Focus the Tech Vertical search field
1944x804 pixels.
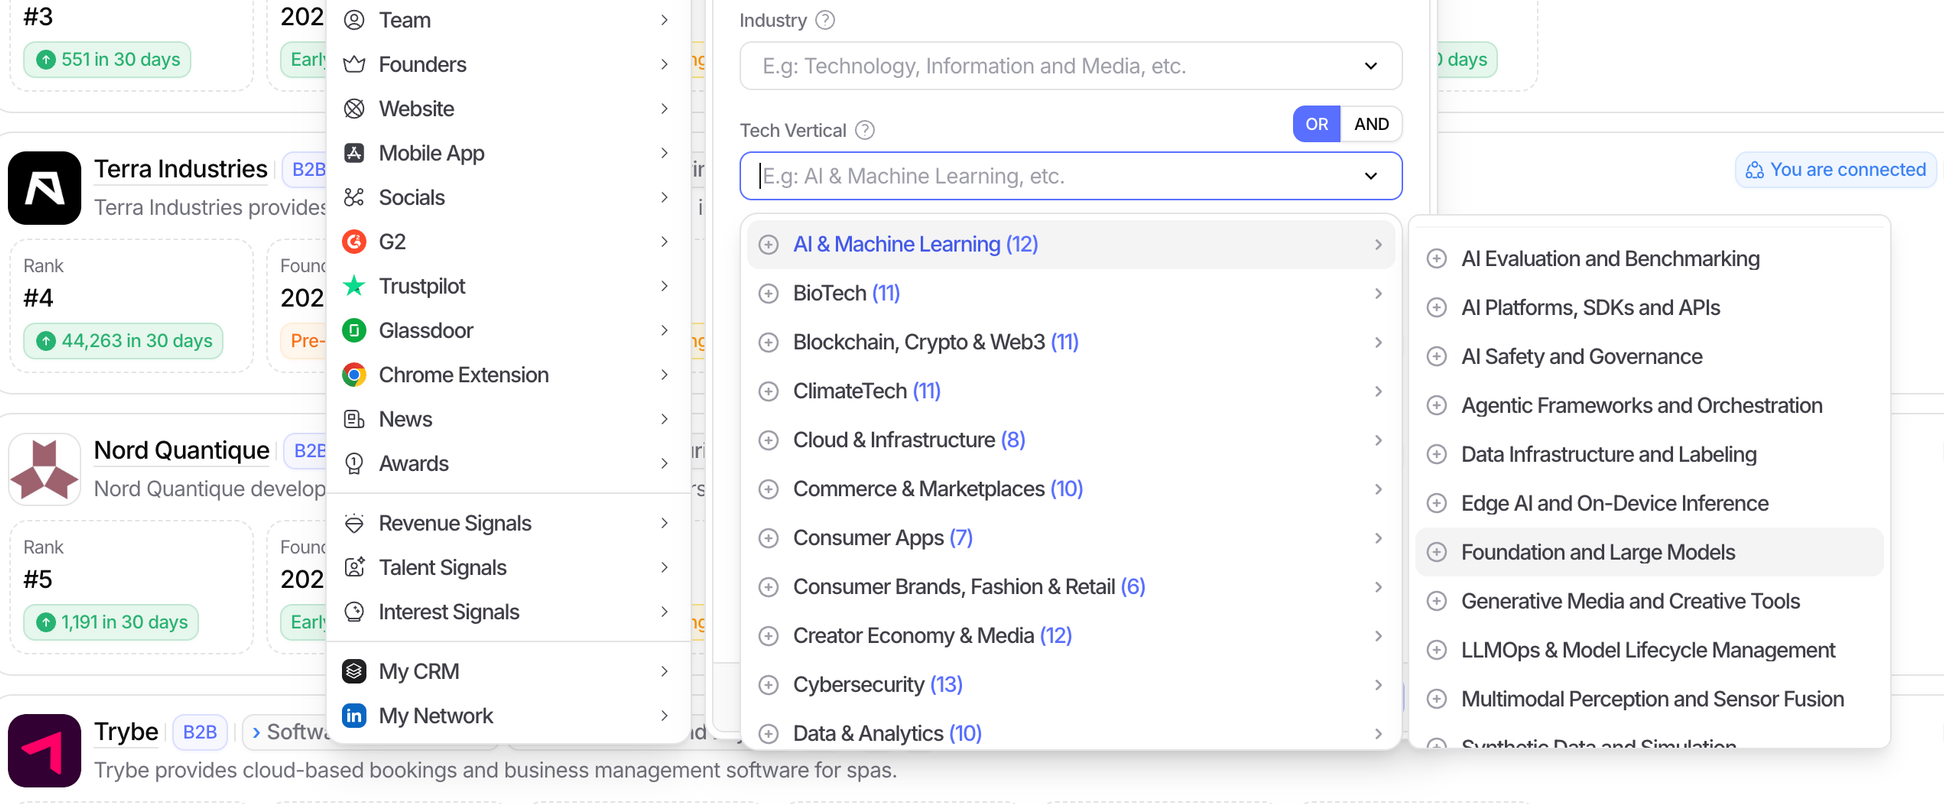point(1050,176)
